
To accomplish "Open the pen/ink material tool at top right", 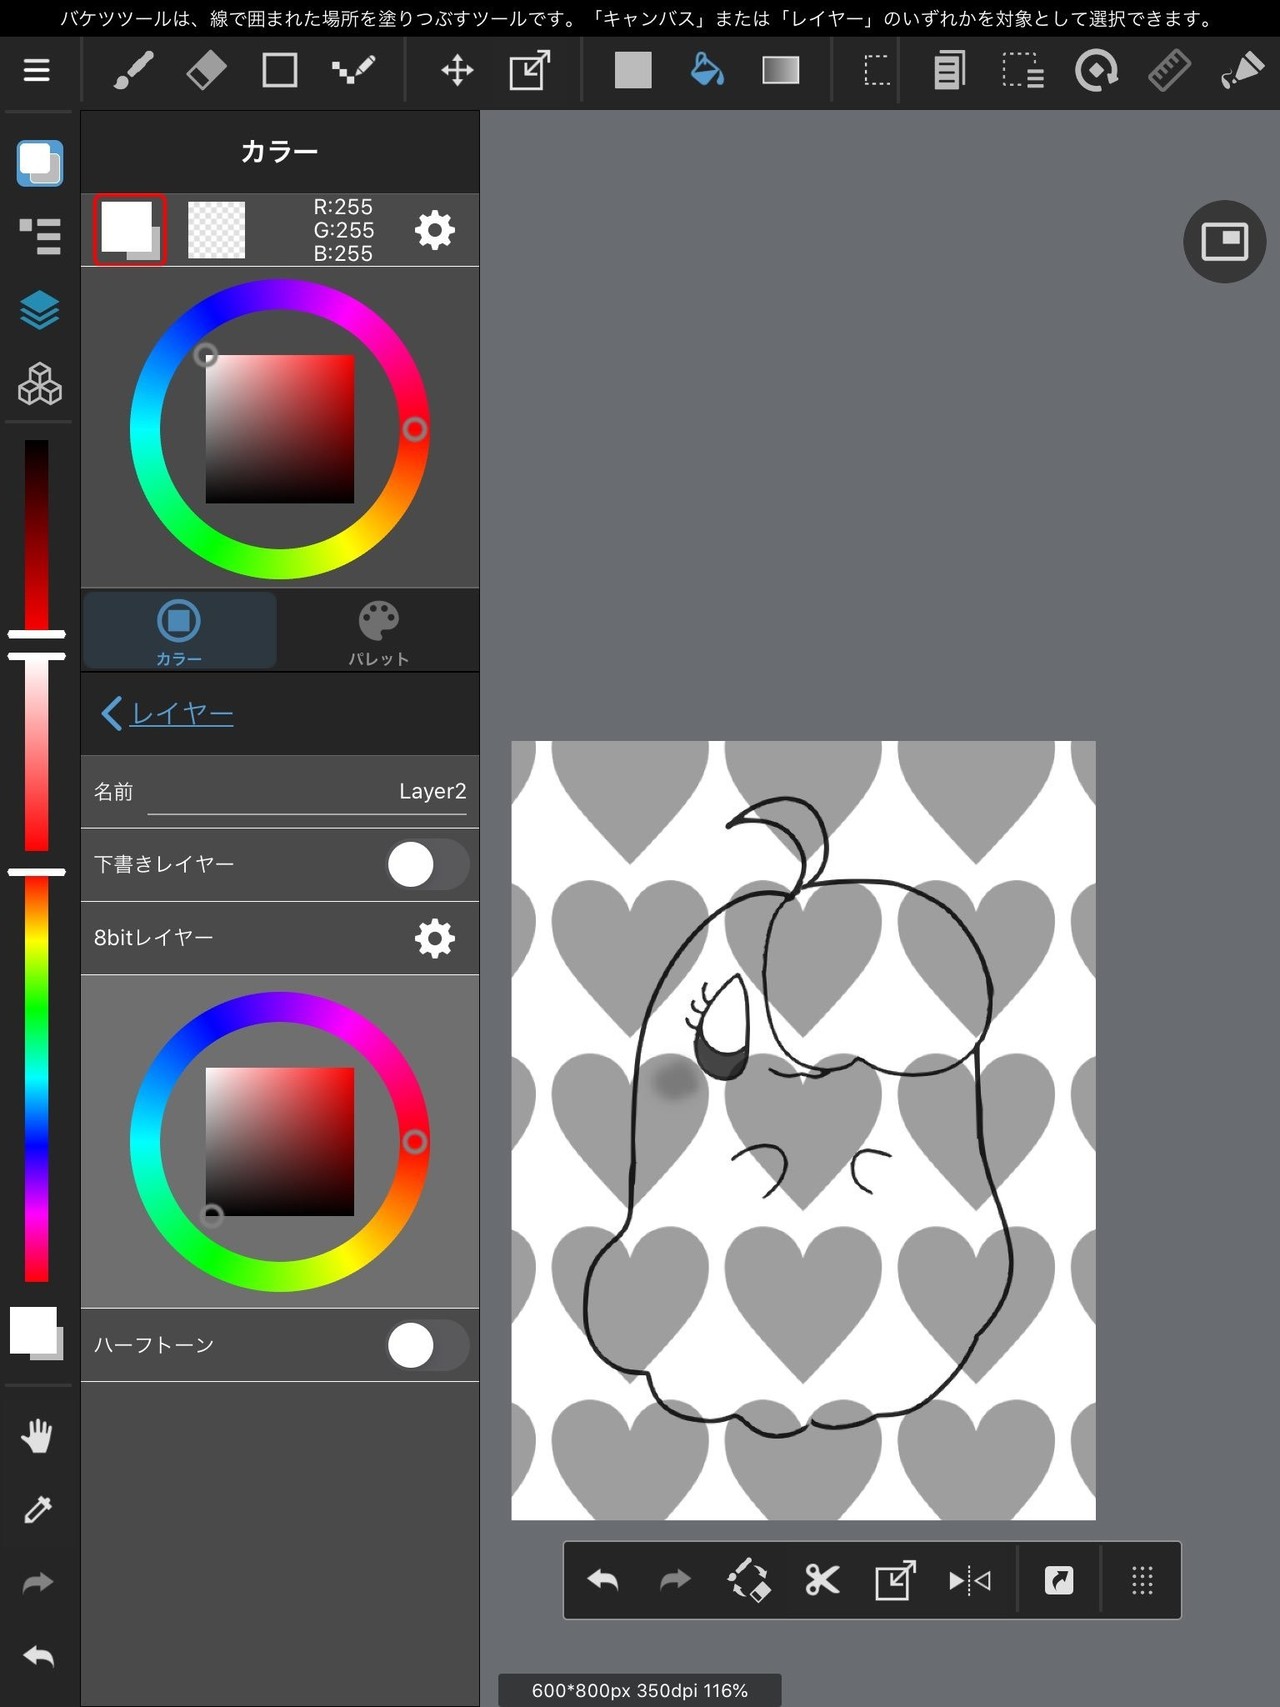I will pos(1242,70).
